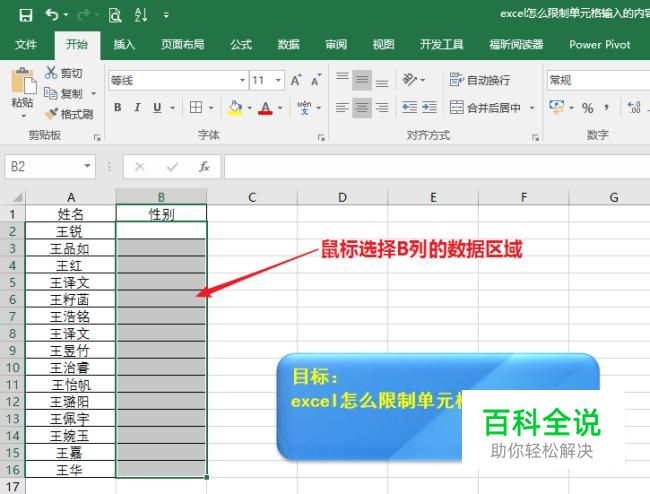Switch to the 插入 tab

pos(124,44)
